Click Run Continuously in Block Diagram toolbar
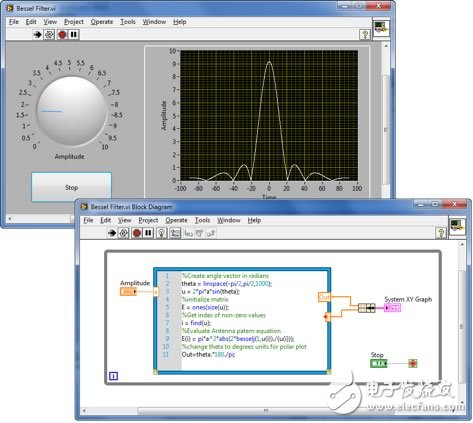473x423 pixels. [x=123, y=233]
